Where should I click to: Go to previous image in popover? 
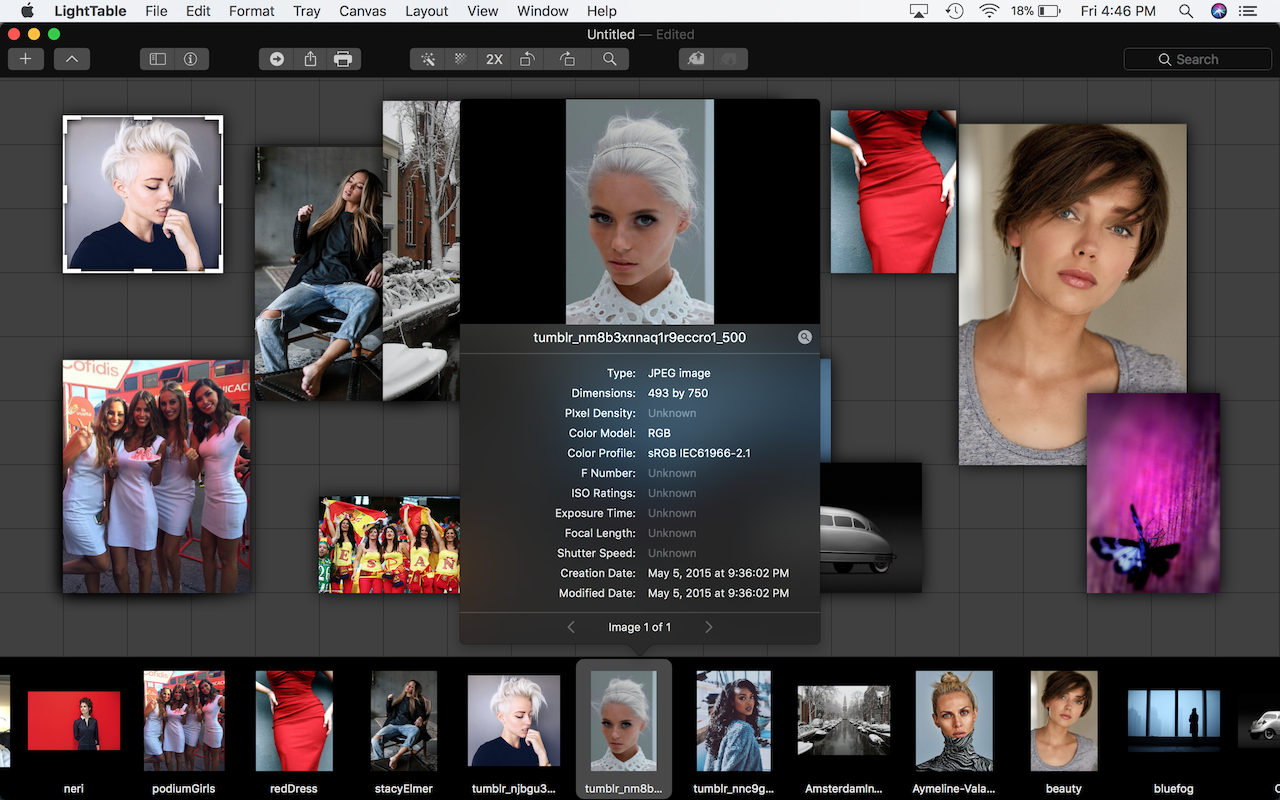coord(571,627)
